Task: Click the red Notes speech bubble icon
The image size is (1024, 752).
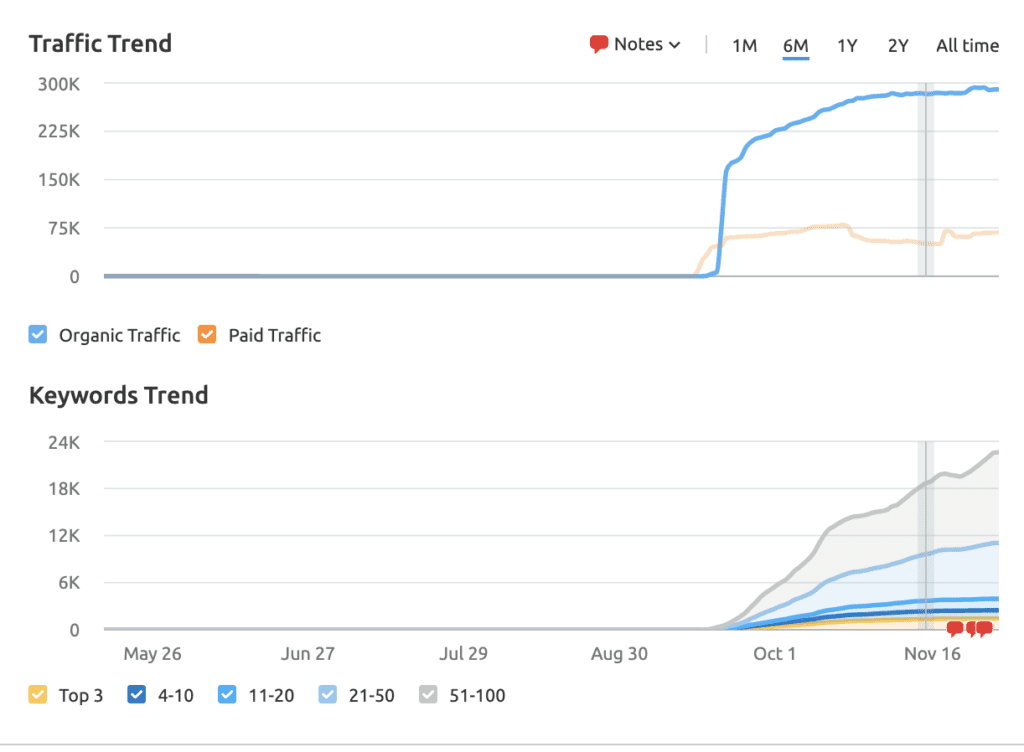Action: pyautogui.click(x=598, y=44)
